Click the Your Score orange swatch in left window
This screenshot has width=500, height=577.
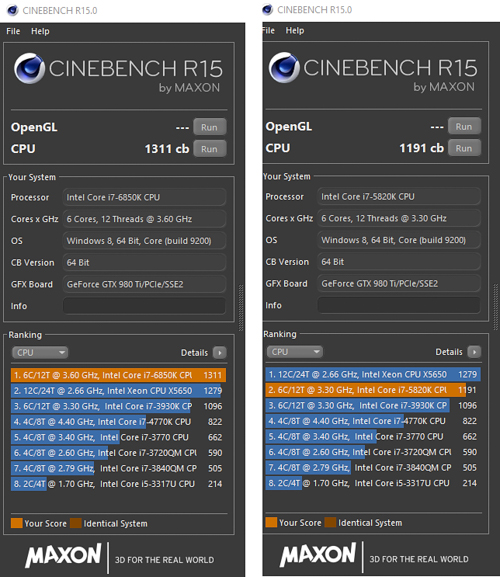click(17, 523)
